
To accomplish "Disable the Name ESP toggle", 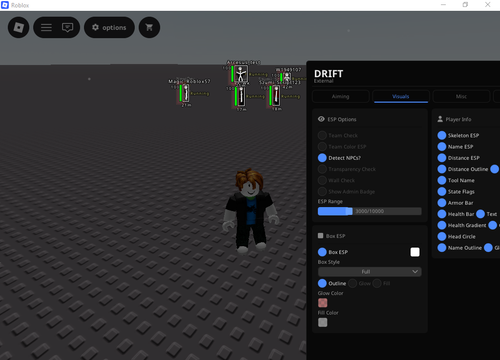I will 442,147.
